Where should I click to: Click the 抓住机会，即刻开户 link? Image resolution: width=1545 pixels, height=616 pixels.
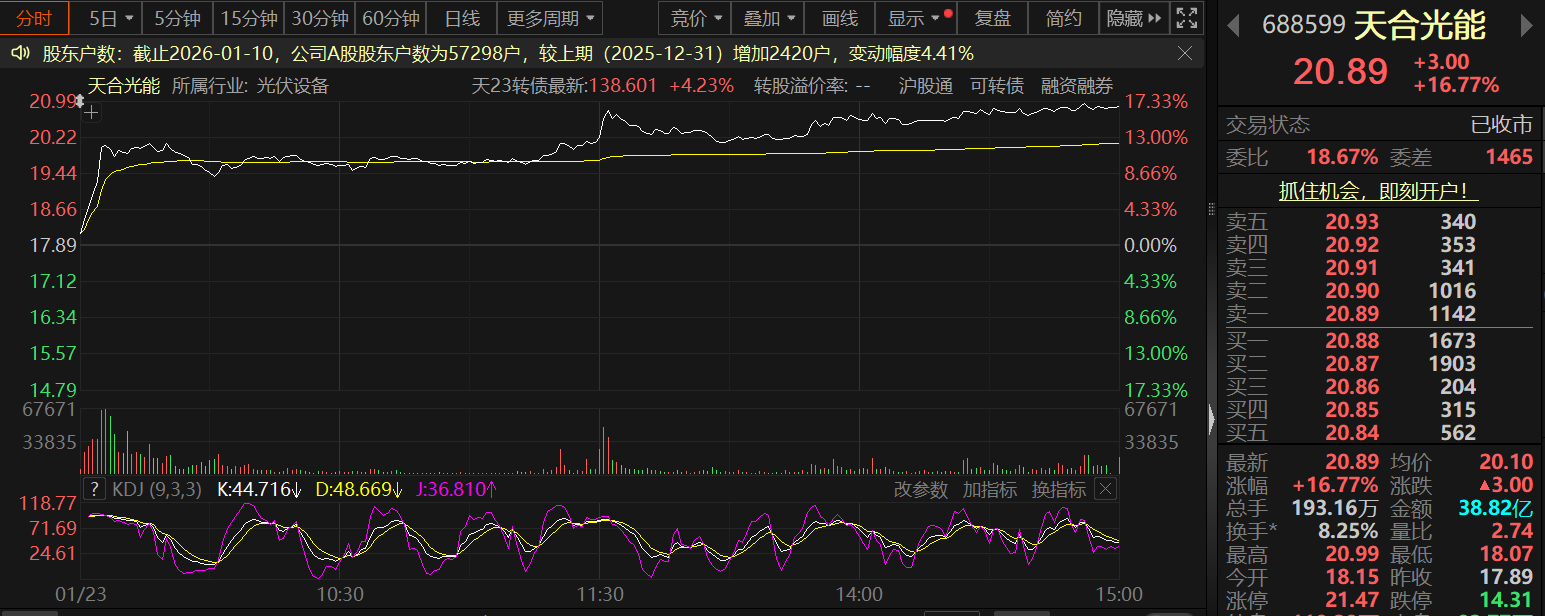click(x=1379, y=190)
